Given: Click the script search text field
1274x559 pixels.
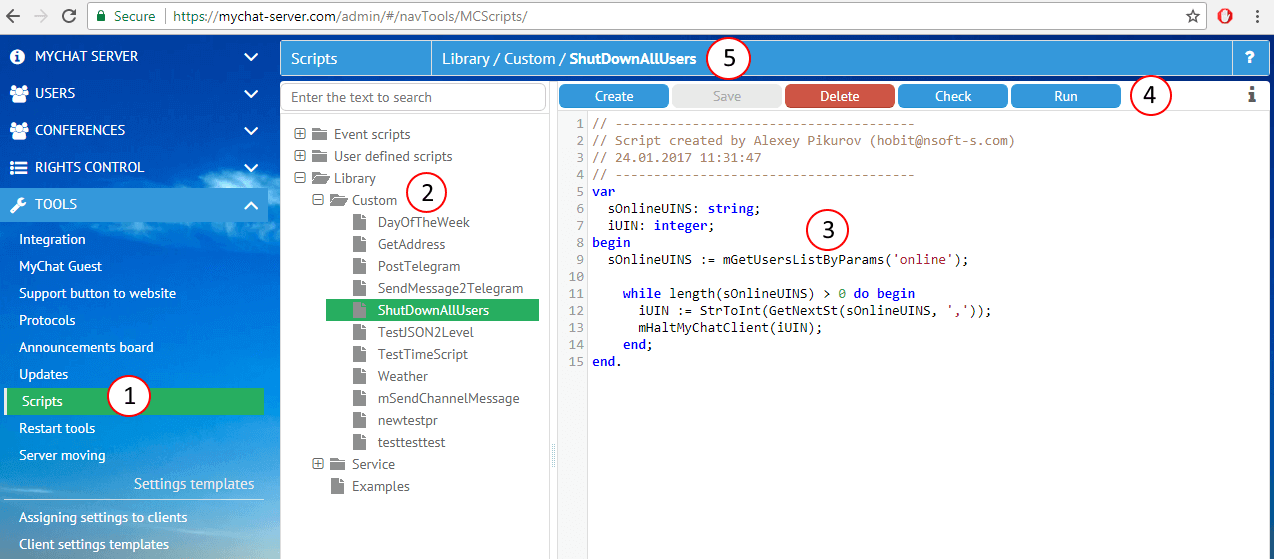Looking at the screenshot, I should coord(413,97).
